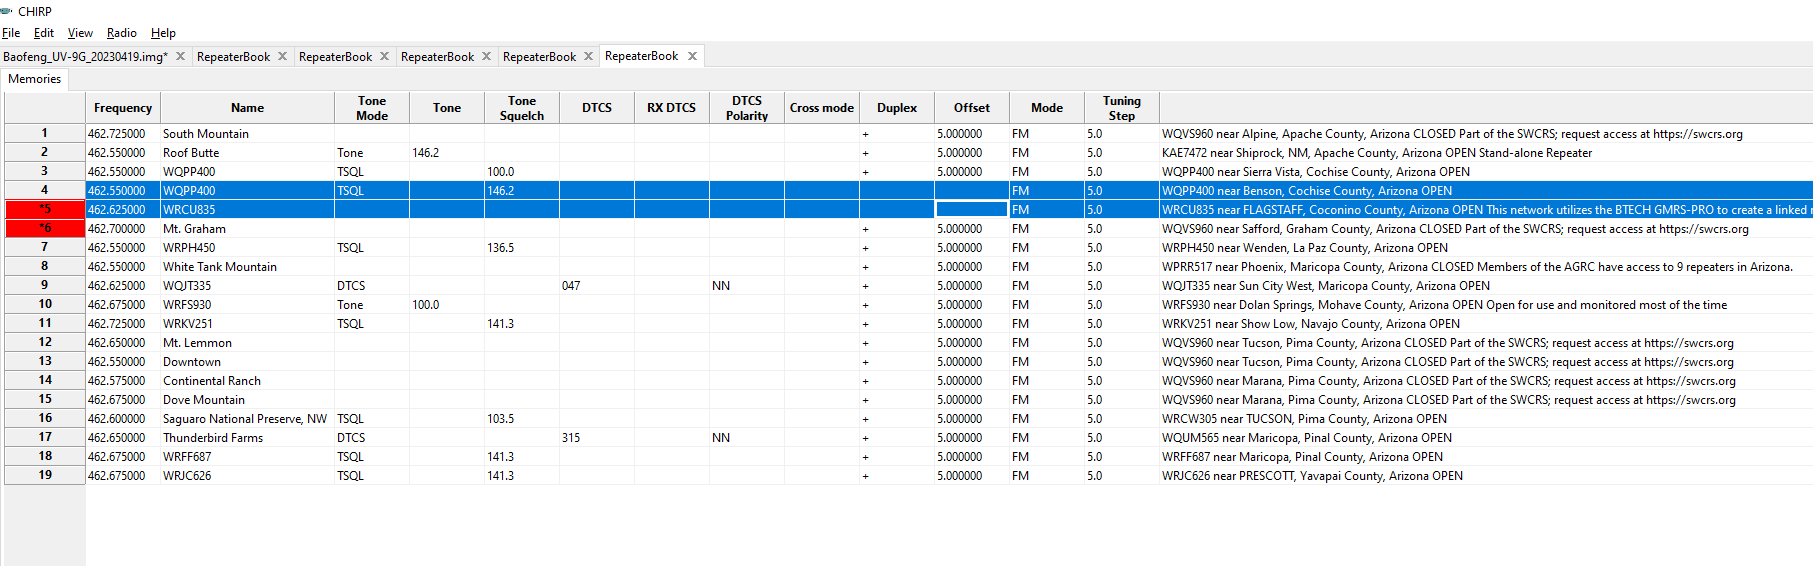Click the offset '5.000000' for Dove Mountain
1813x566 pixels.
[972, 399]
